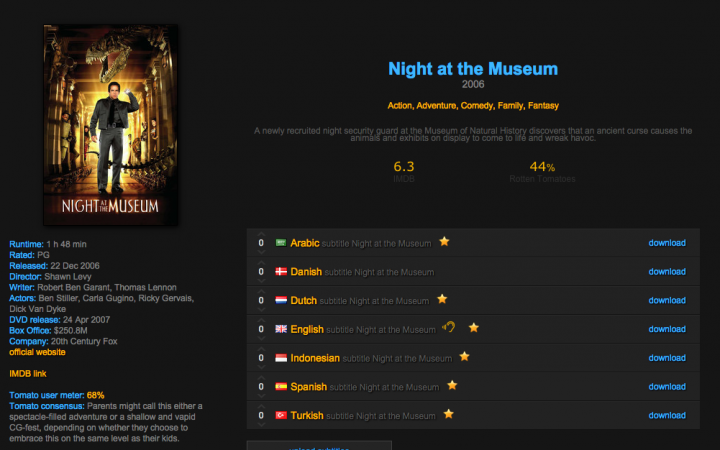Viewport: 720px width, 450px height.
Task: Click the UK flag beside English
Action: [x=281, y=329]
